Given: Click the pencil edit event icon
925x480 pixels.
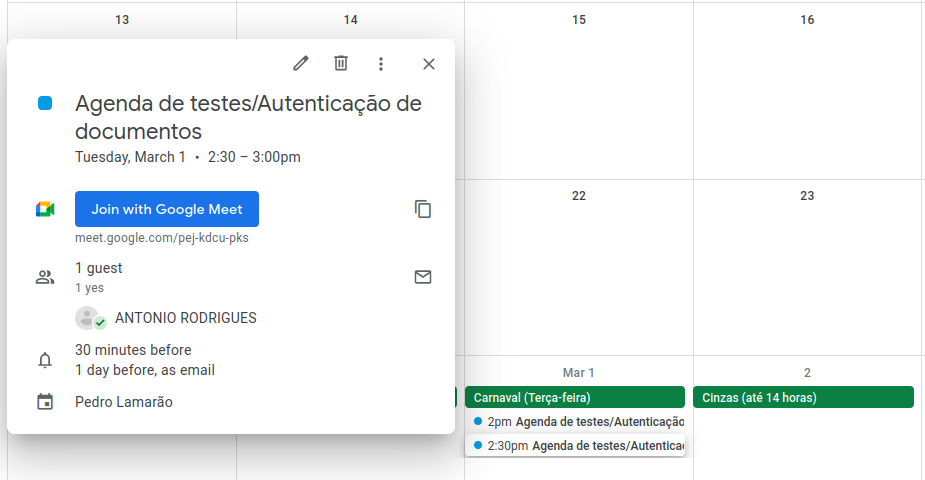Looking at the screenshot, I should (301, 64).
